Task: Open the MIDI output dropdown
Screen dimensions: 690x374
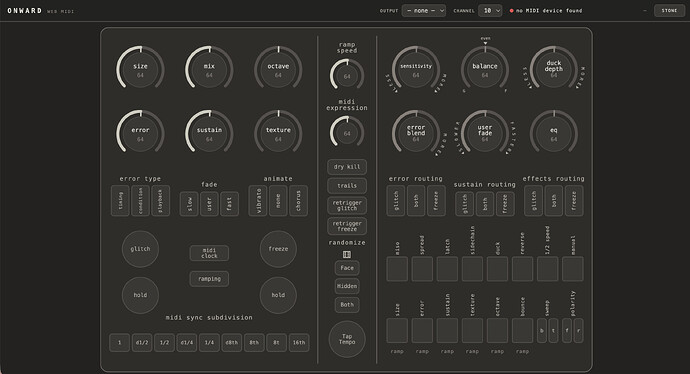Action: point(424,11)
